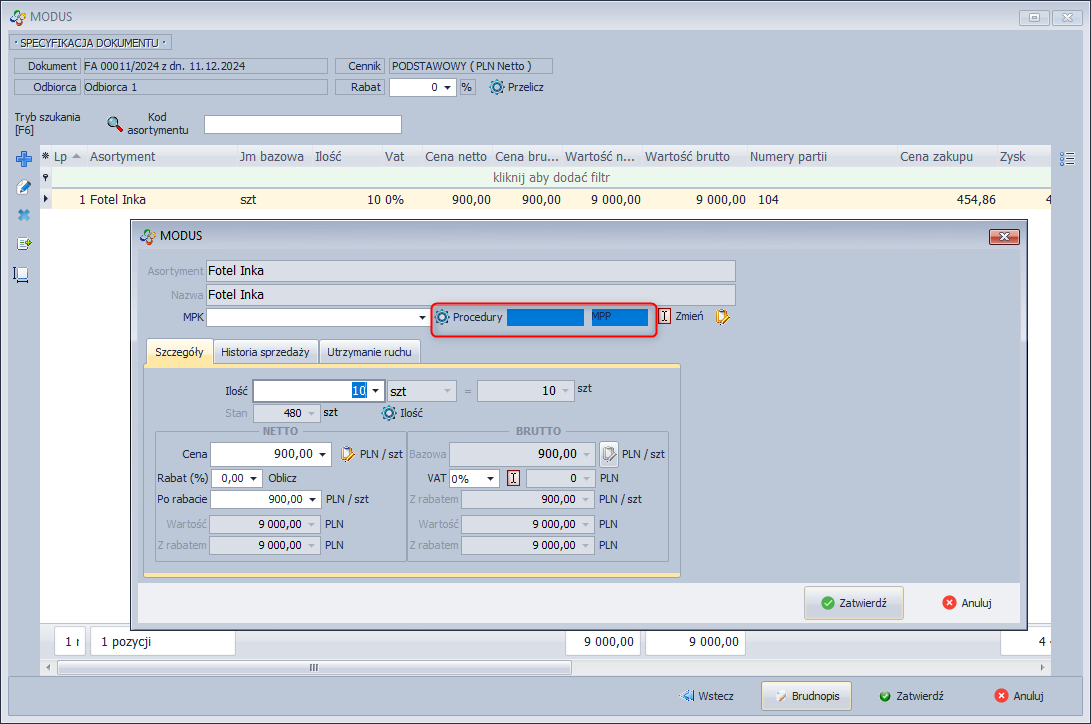Click the Kod asortymentu input field
The width and height of the screenshot is (1091, 724).
pyautogui.click(x=302, y=124)
